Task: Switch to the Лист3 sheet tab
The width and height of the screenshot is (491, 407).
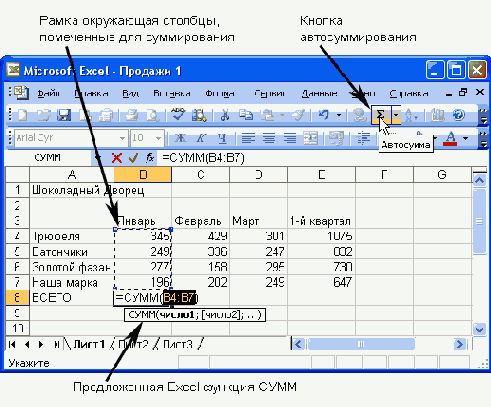Action: click(x=178, y=344)
